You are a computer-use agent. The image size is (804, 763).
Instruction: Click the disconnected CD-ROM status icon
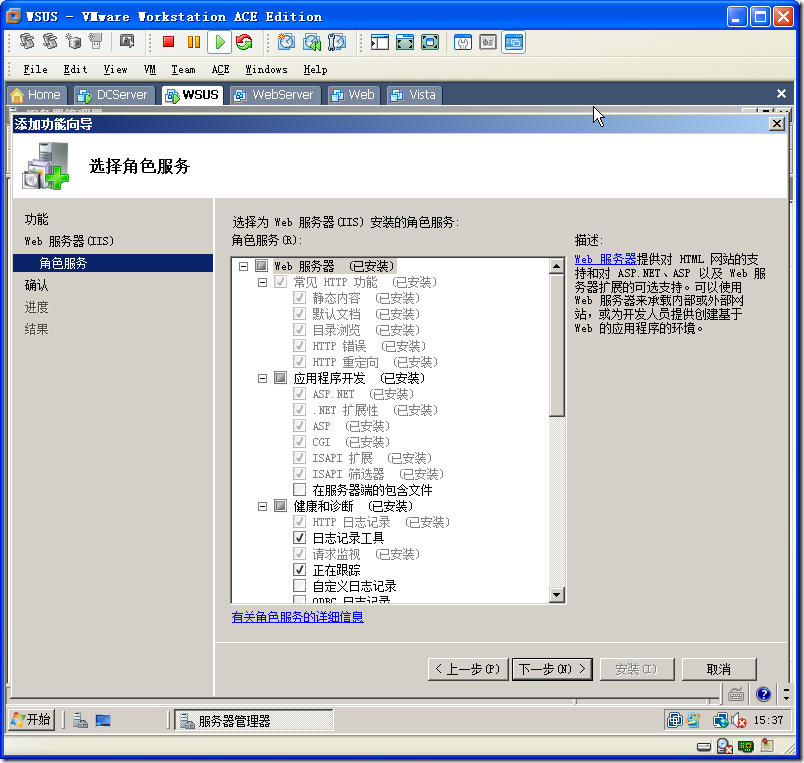725,746
